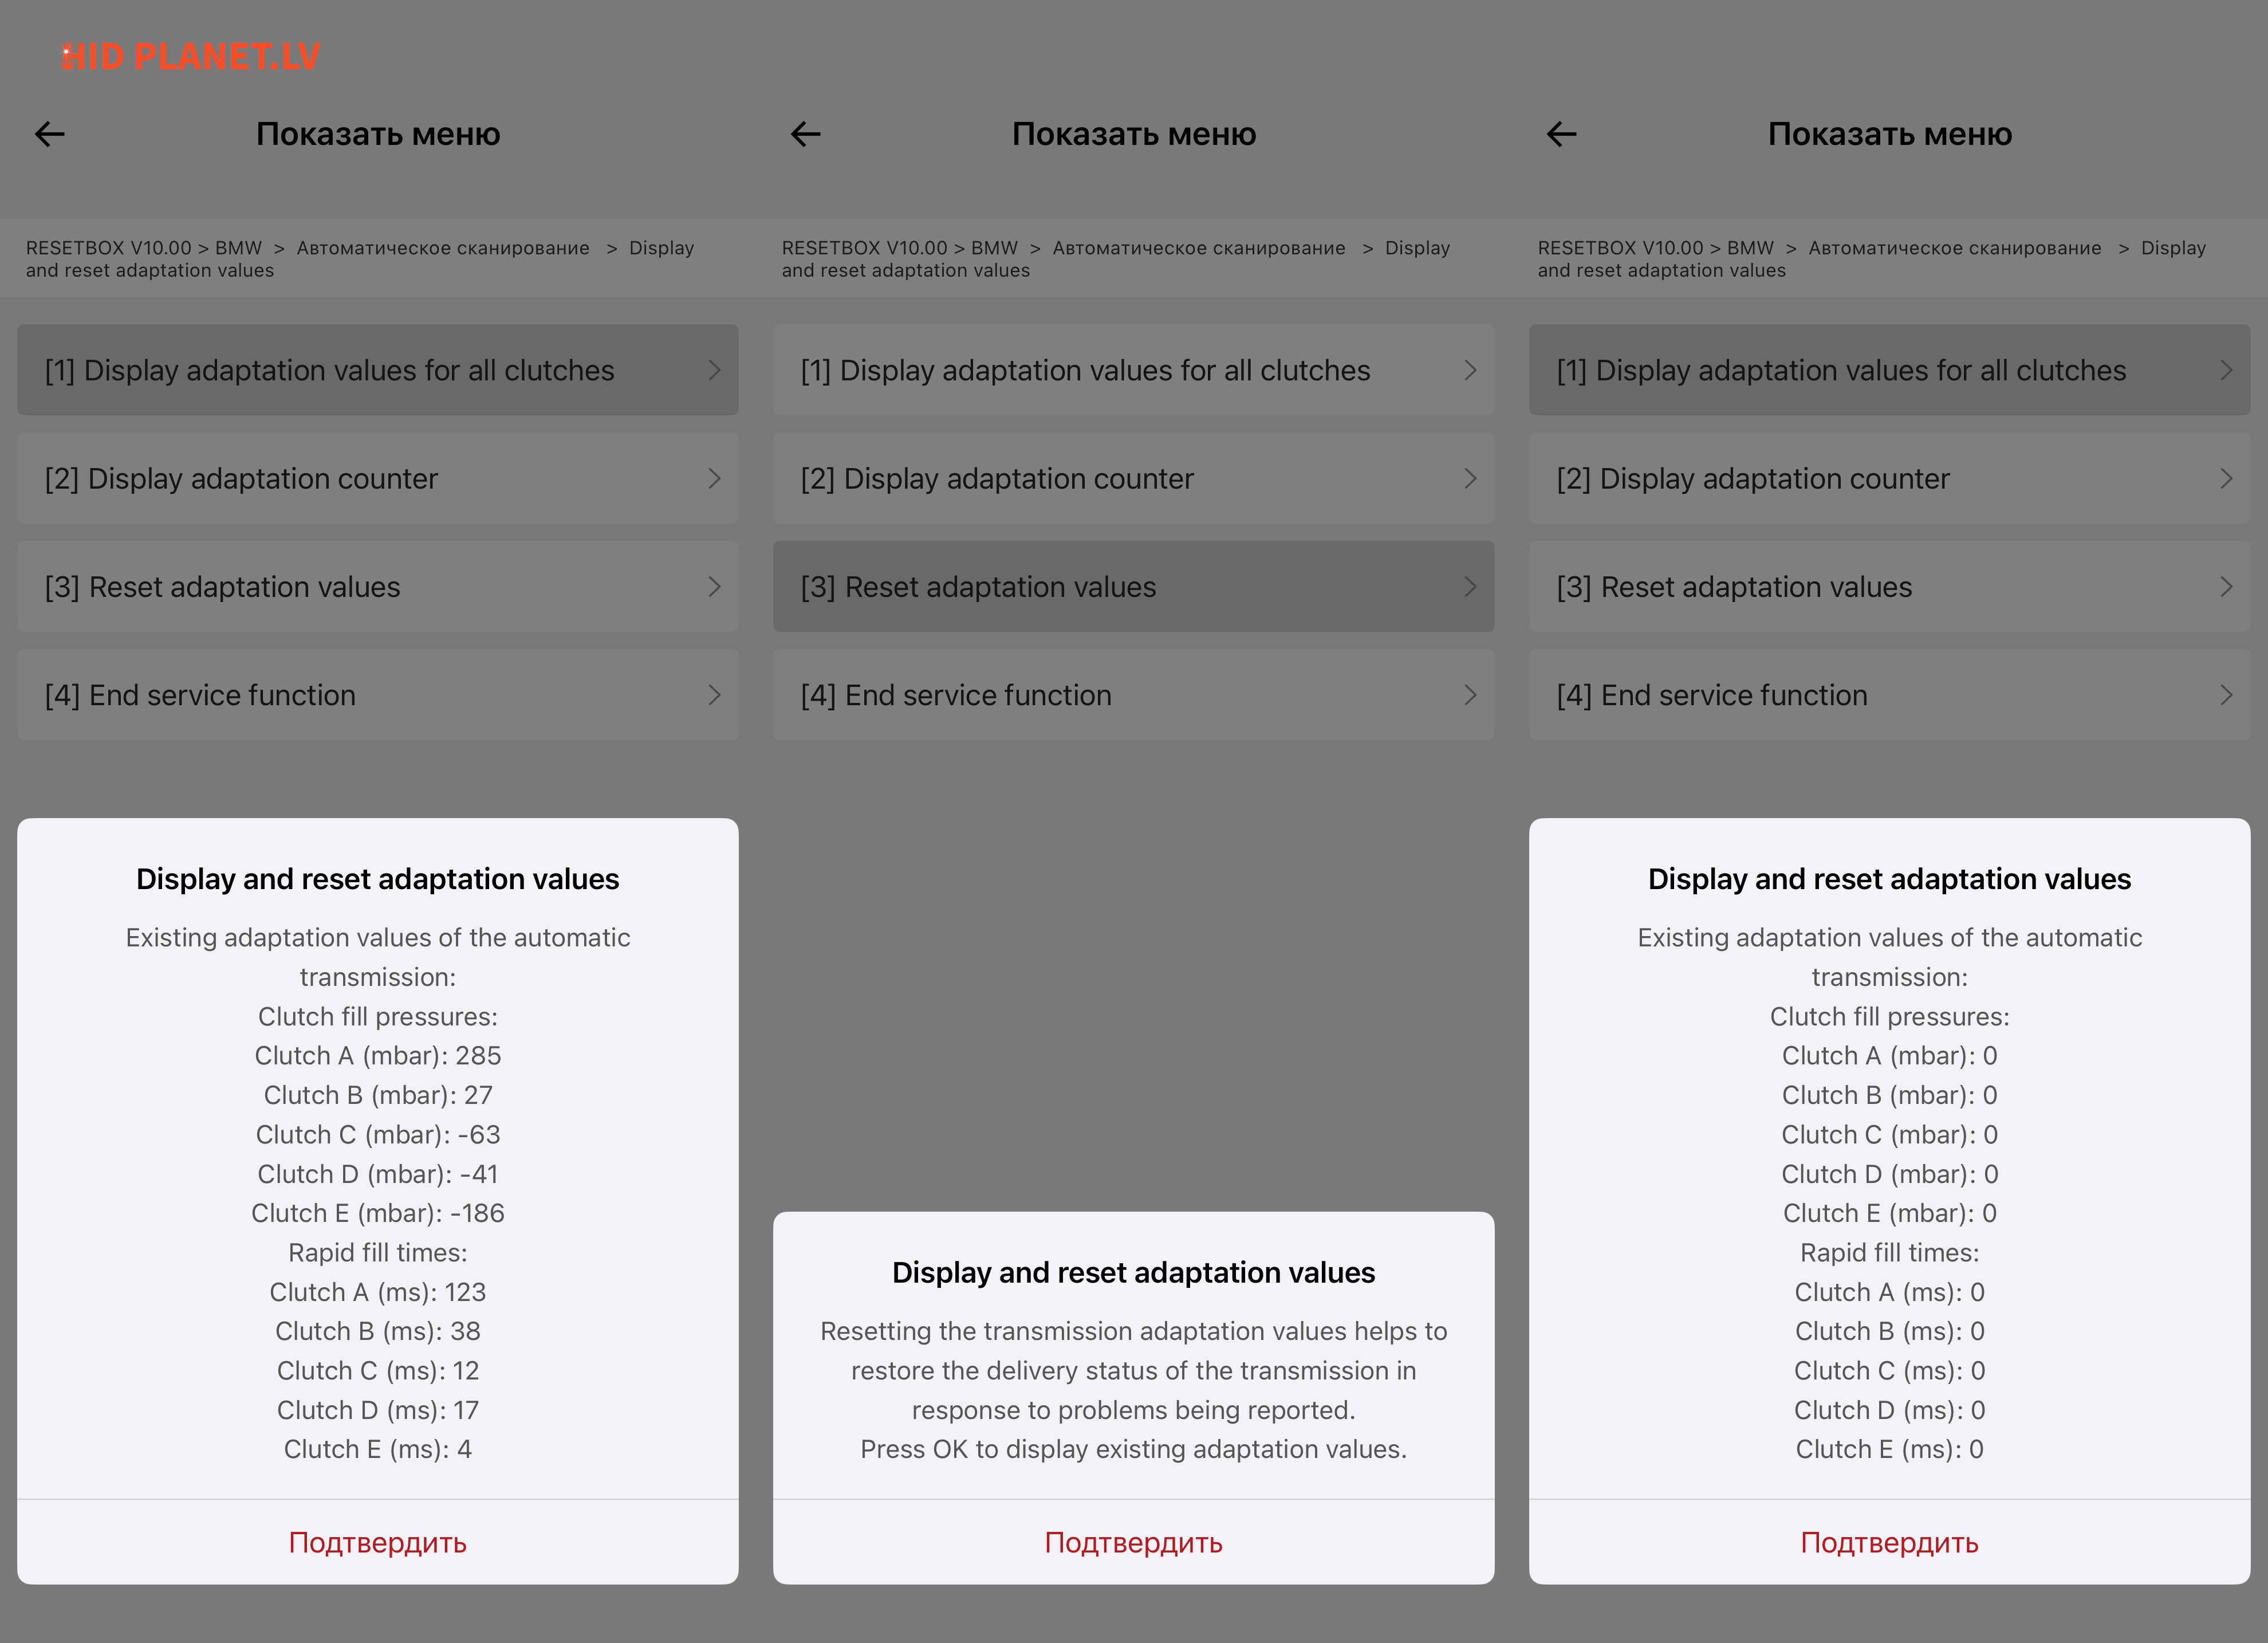Click the HID PLANET.LV logo
The image size is (2268, 1643).
pos(190,57)
